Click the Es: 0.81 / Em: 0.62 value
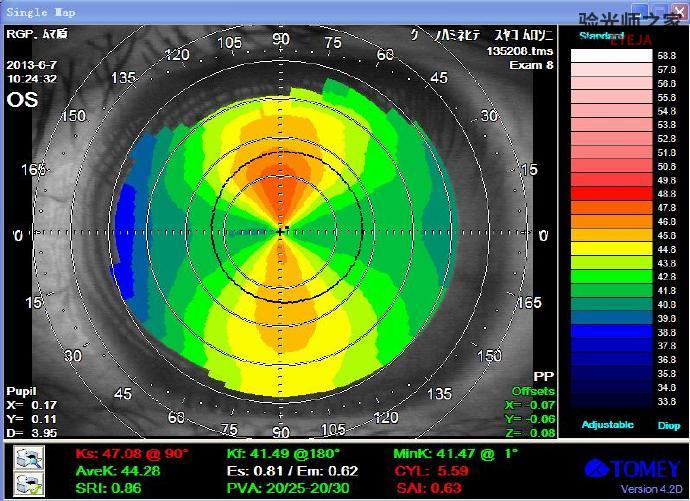690x501 pixels. click(293, 471)
